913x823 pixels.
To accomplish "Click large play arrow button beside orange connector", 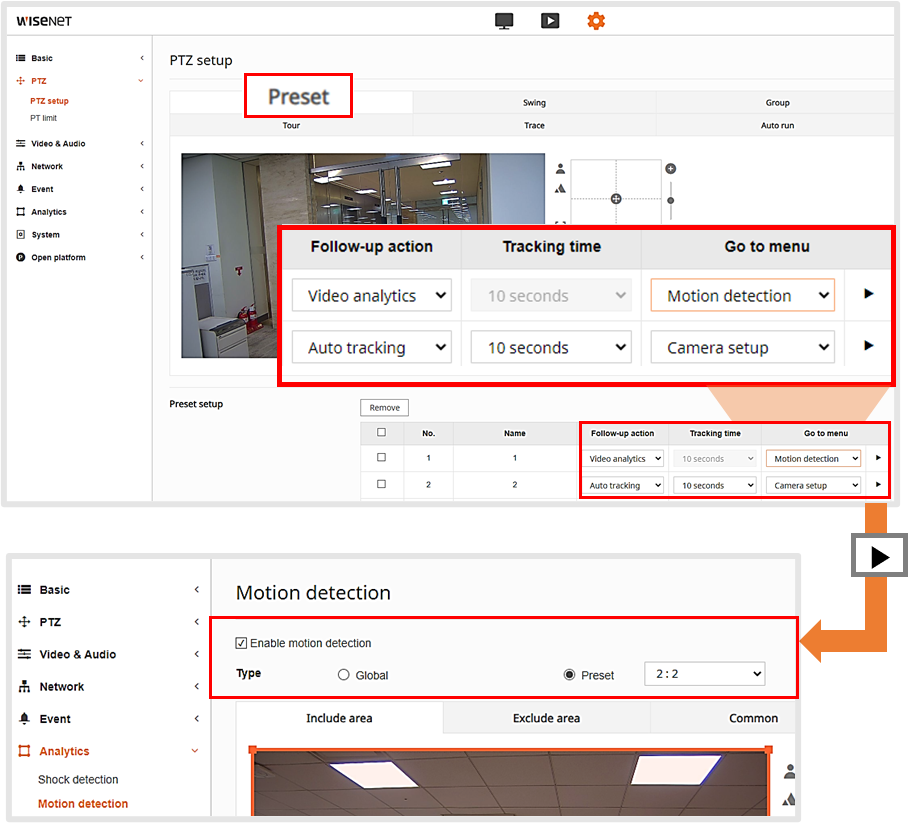I will [x=879, y=557].
